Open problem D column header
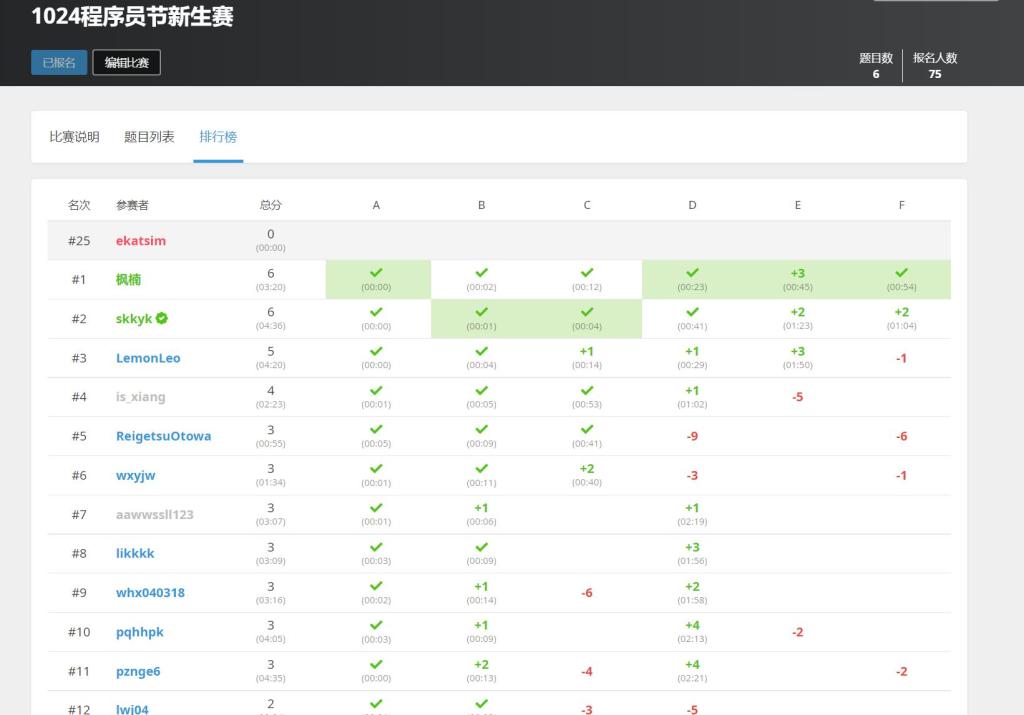The image size is (1024, 715). coord(692,205)
